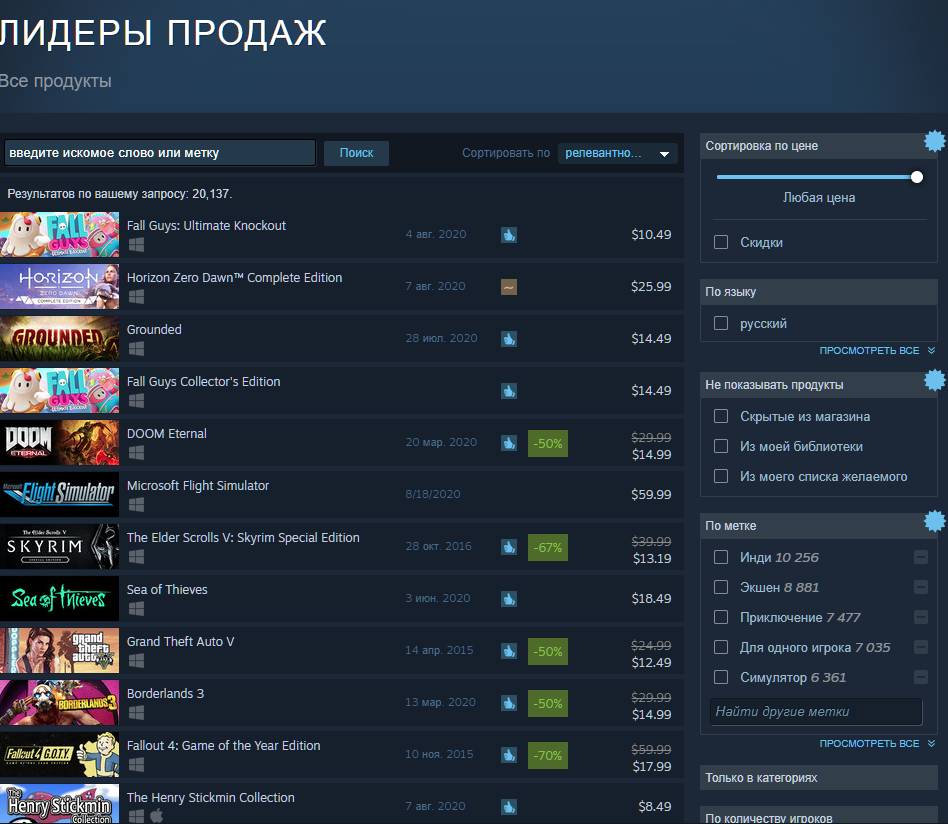Click the Найти другие метки tag search field

(x=816, y=712)
